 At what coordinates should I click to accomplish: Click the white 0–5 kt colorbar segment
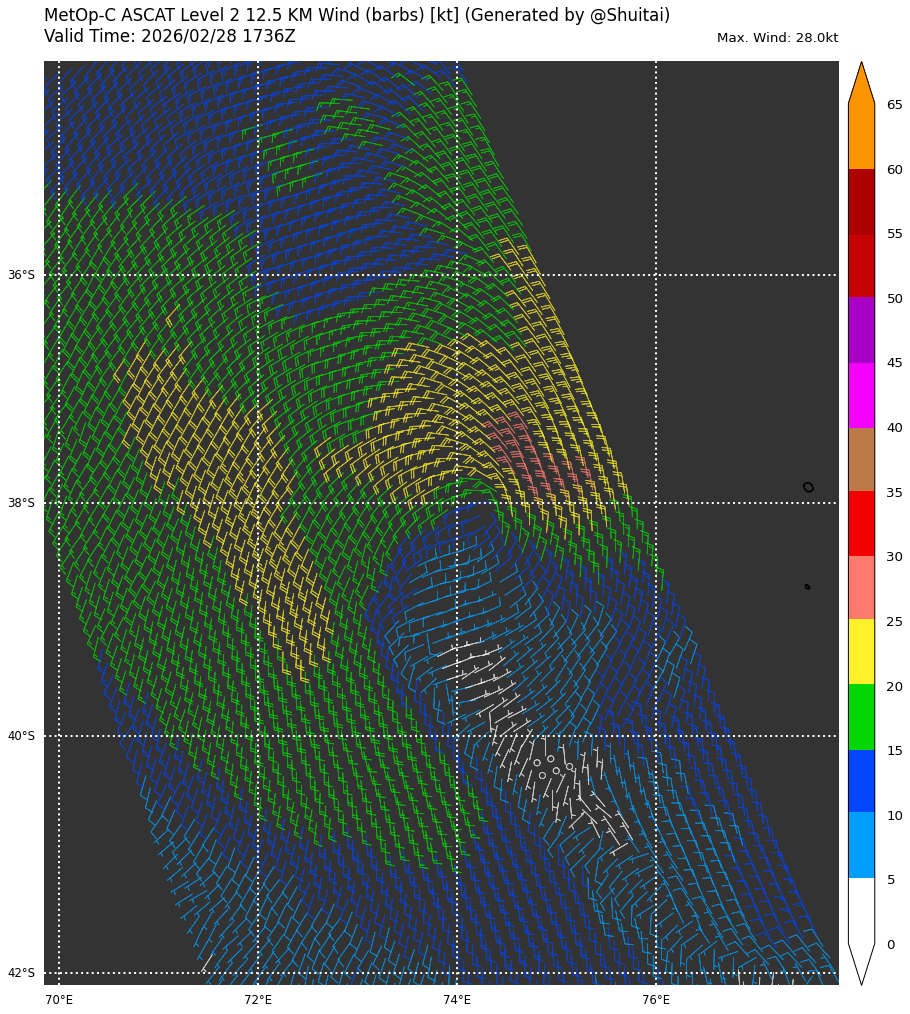coord(861,910)
